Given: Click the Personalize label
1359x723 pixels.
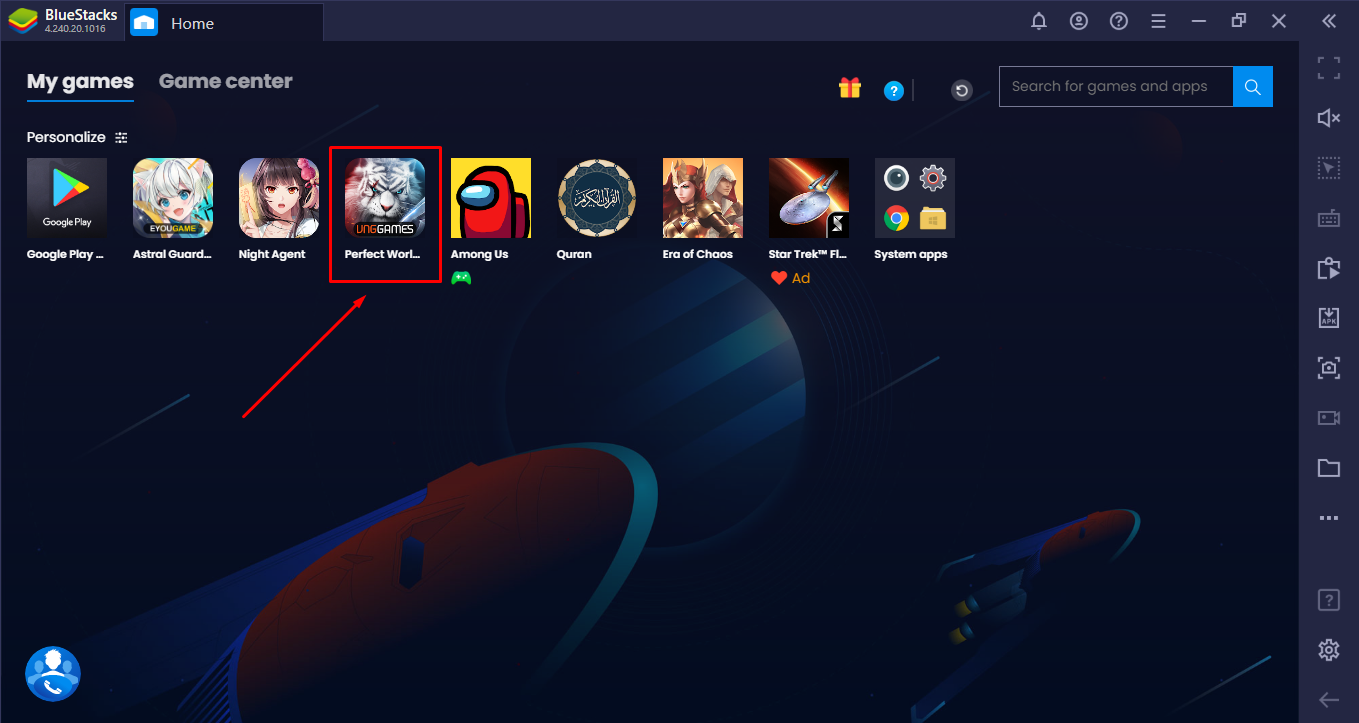Looking at the screenshot, I should point(66,137).
